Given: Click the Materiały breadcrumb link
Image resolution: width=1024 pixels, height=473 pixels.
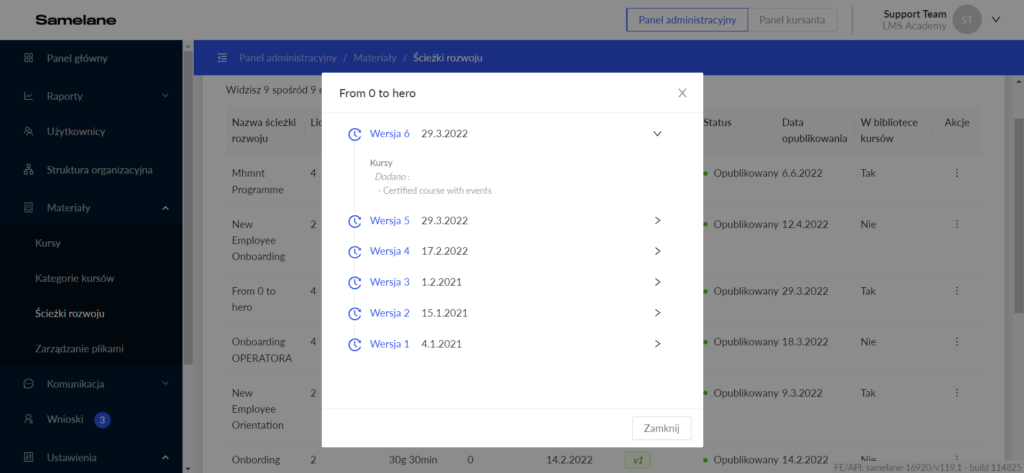Looking at the screenshot, I should tap(375, 58).
